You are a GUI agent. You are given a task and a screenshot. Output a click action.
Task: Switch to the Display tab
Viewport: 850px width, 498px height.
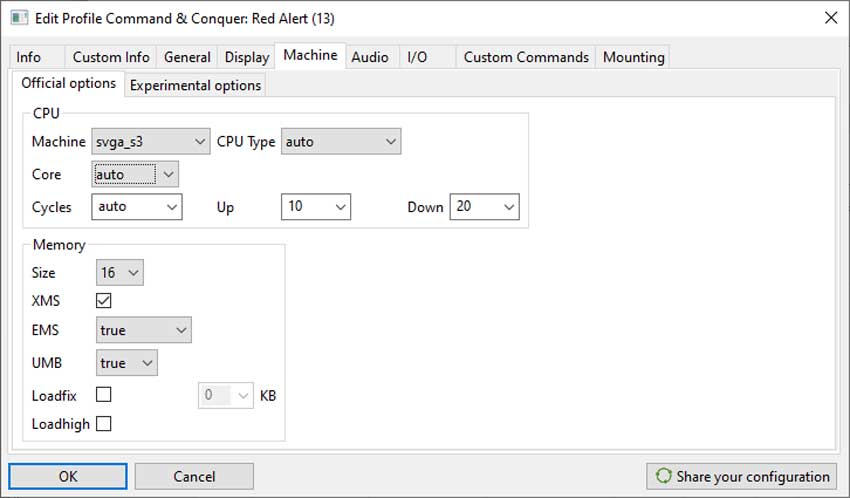[x=247, y=57]
